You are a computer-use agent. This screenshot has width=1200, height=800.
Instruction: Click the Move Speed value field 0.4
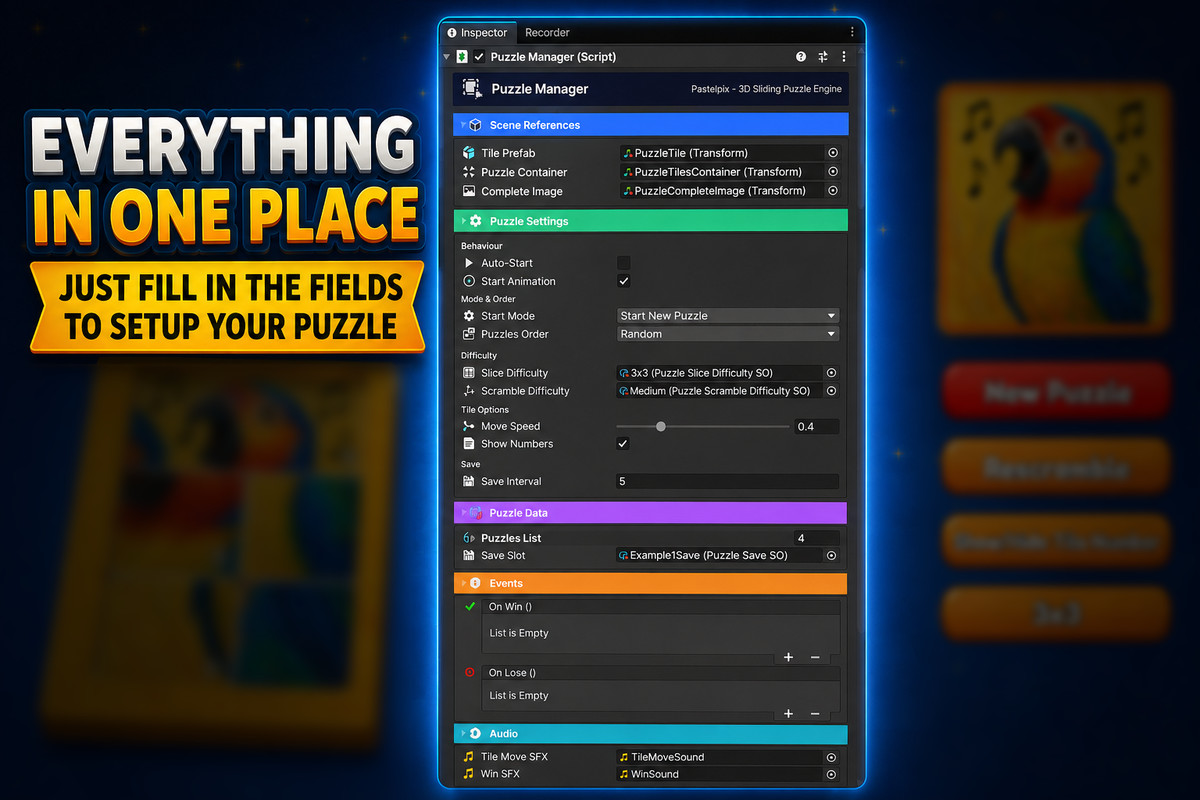[817, 427]
